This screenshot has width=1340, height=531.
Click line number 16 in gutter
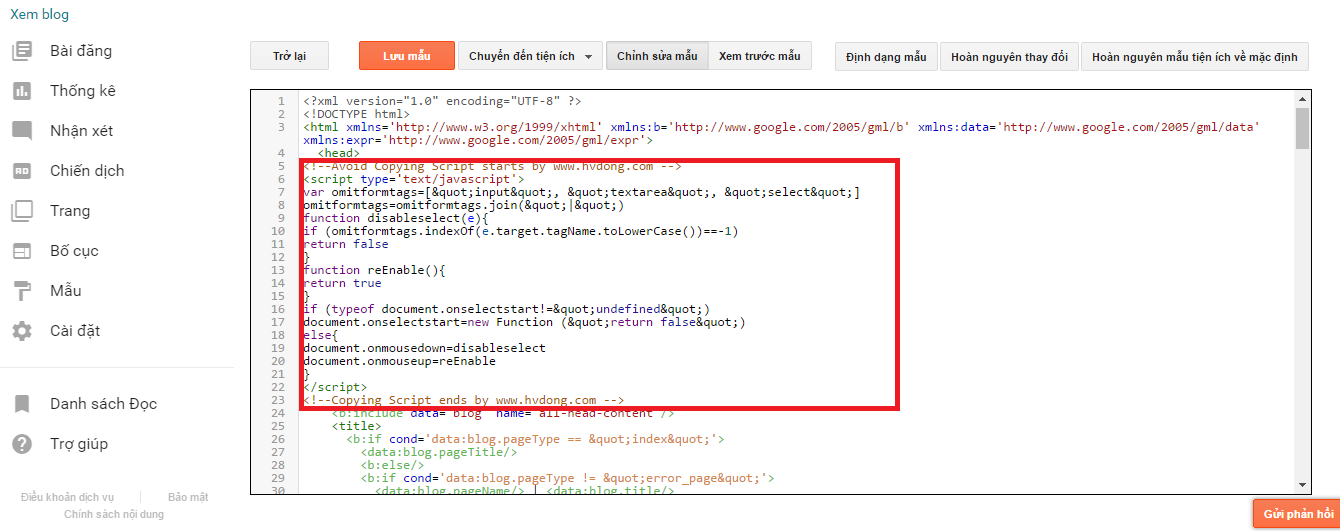(x=278, y=309)
